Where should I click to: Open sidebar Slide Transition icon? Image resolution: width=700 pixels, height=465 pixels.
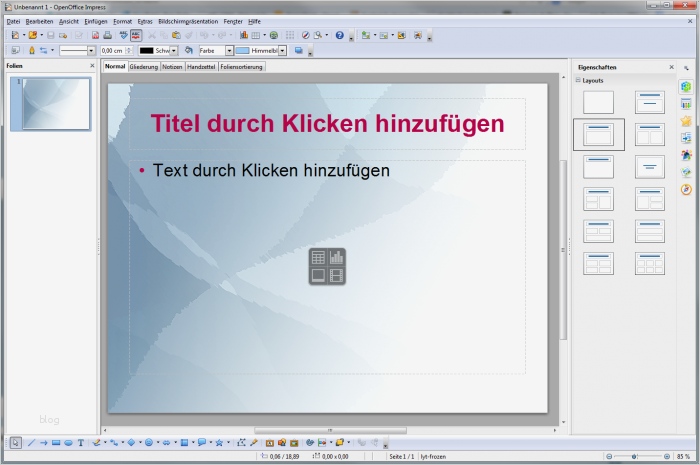[x=686, y=138]
